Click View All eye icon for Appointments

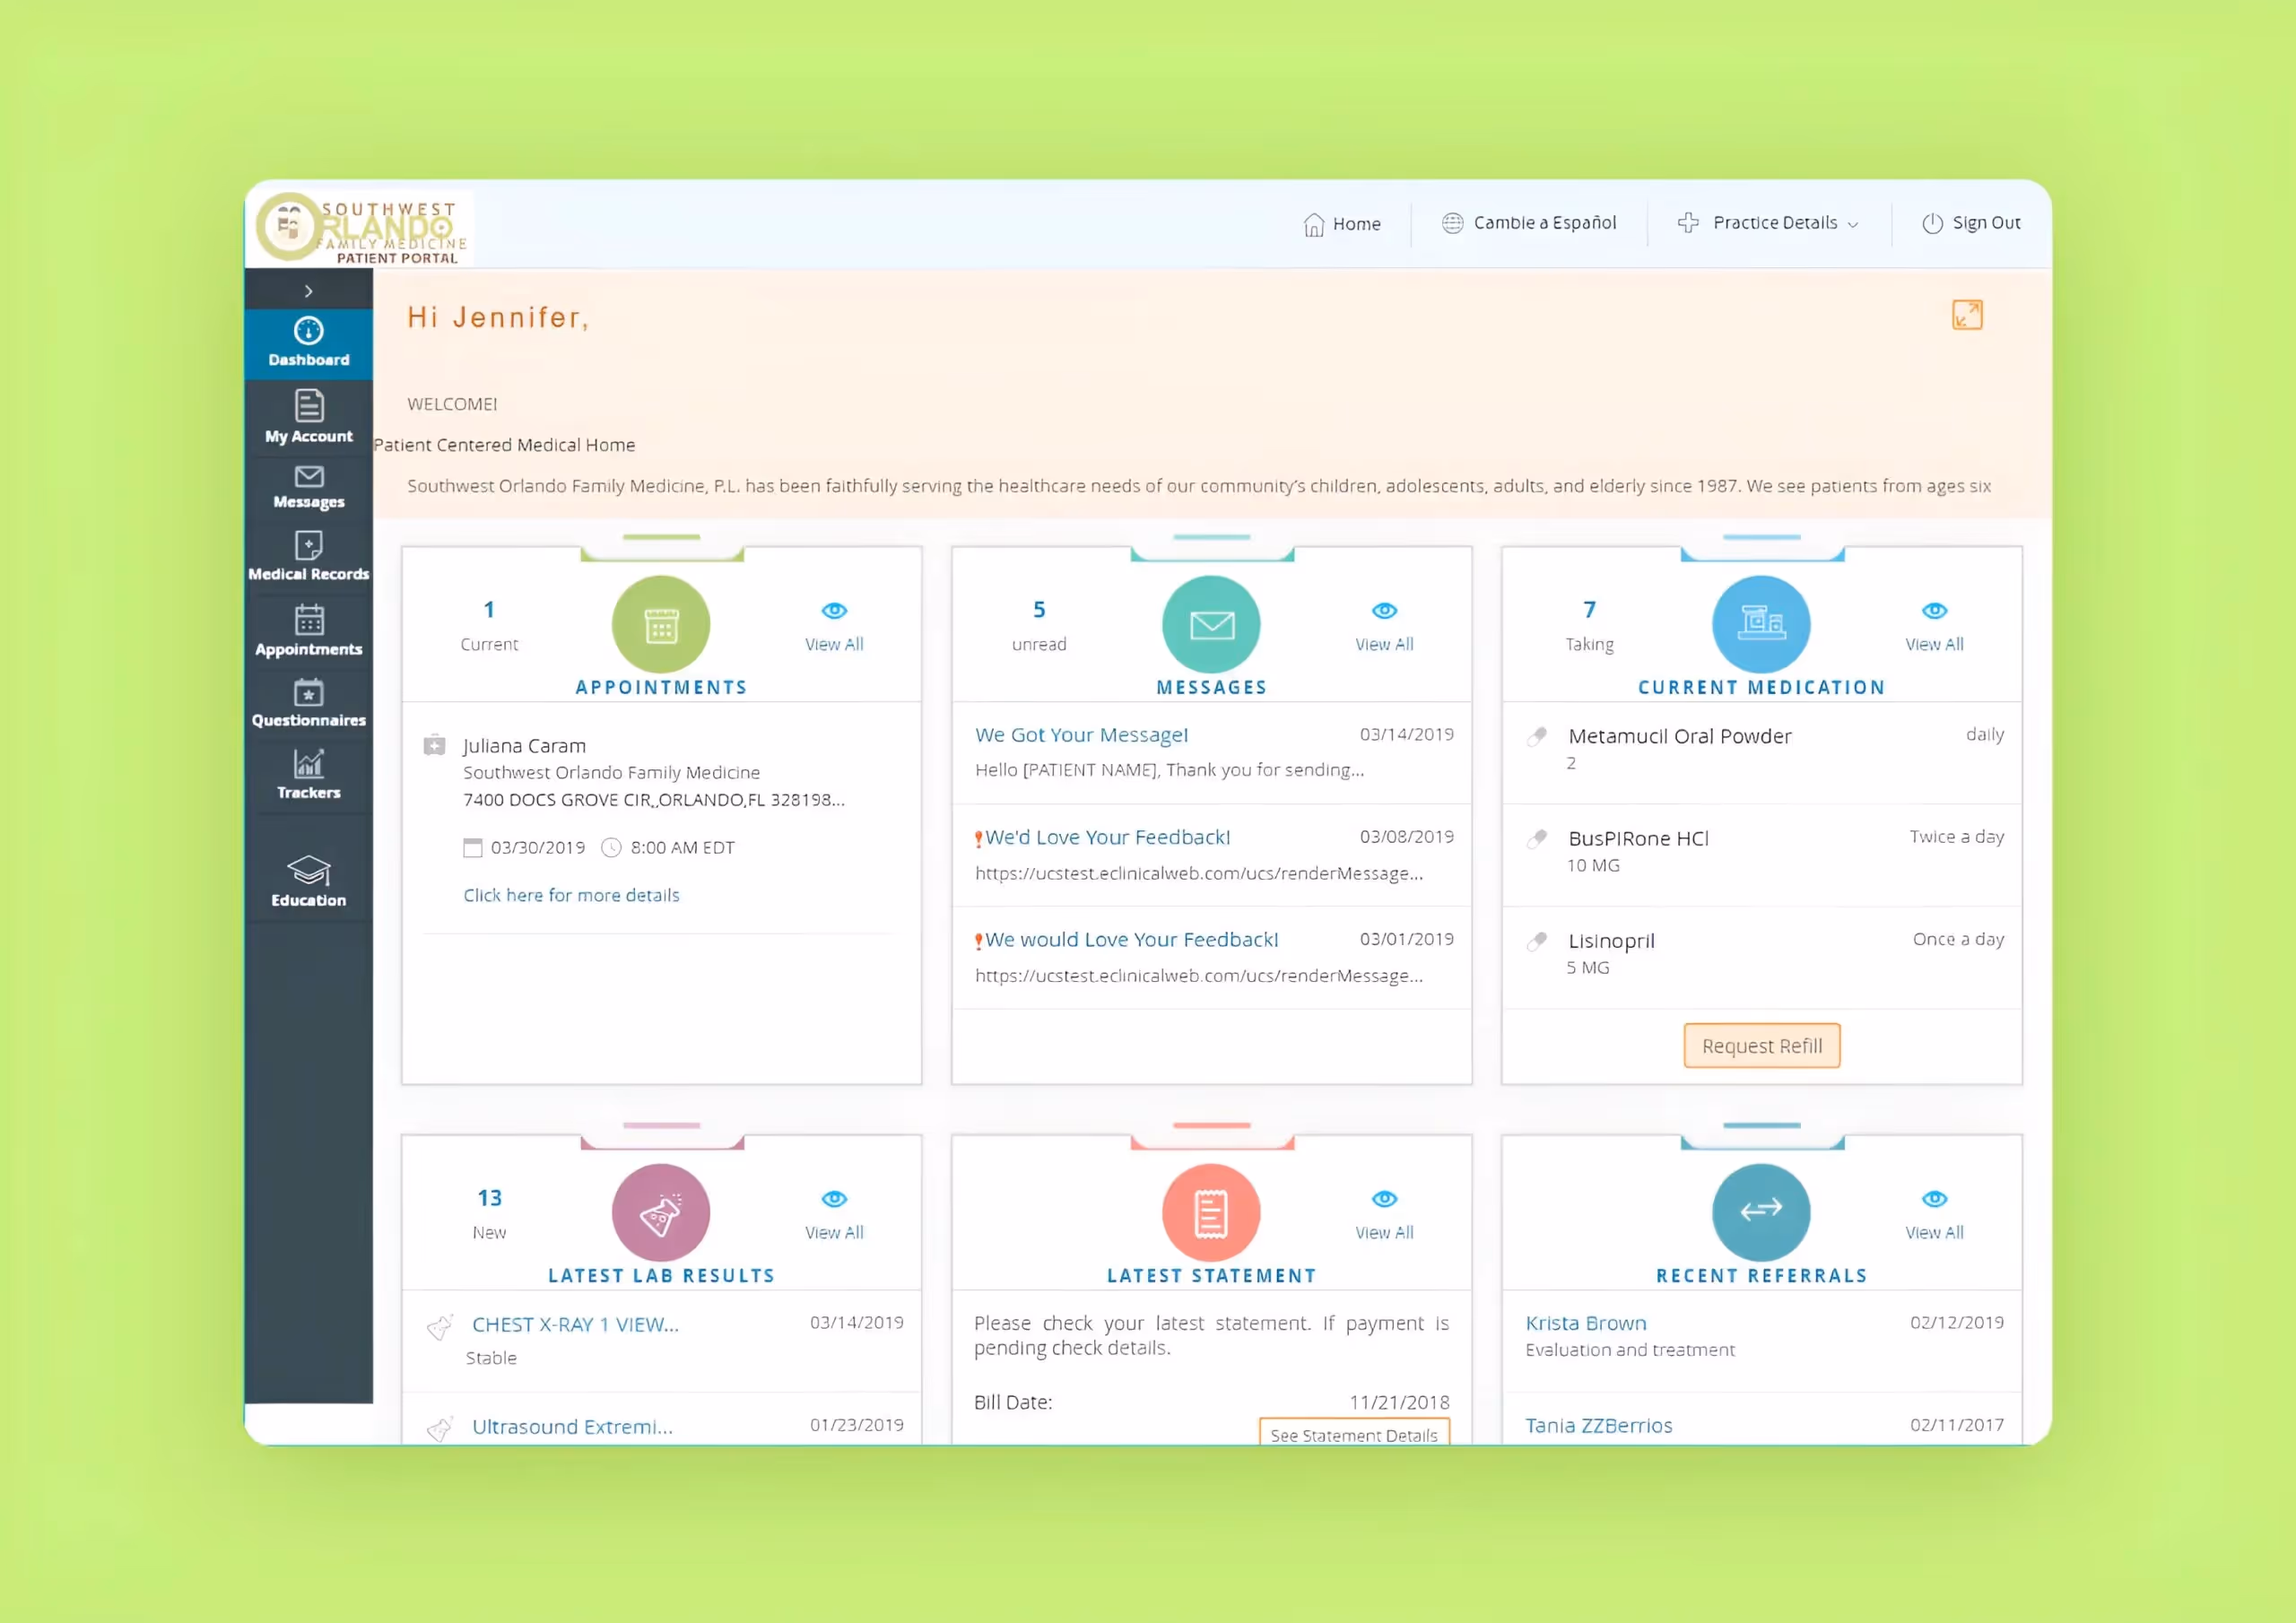click(x=834, y=610)
